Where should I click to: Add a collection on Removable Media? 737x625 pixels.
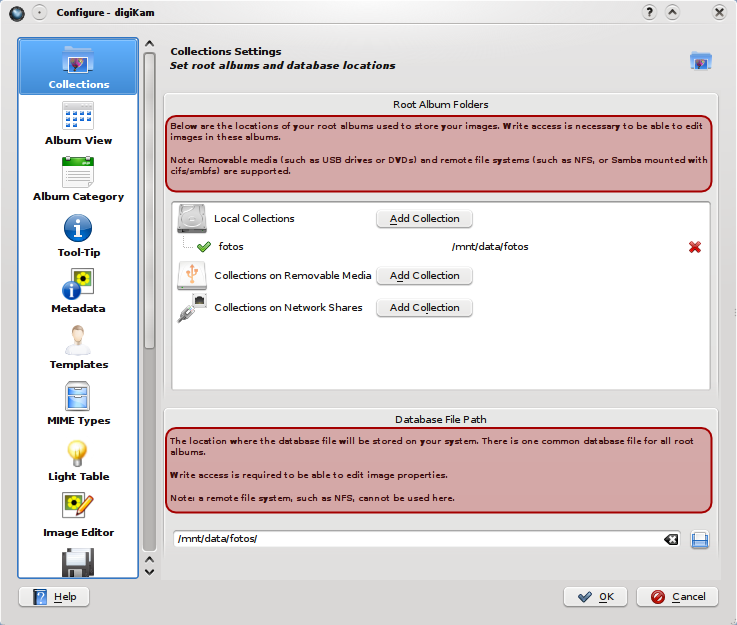tap(424, 276)
